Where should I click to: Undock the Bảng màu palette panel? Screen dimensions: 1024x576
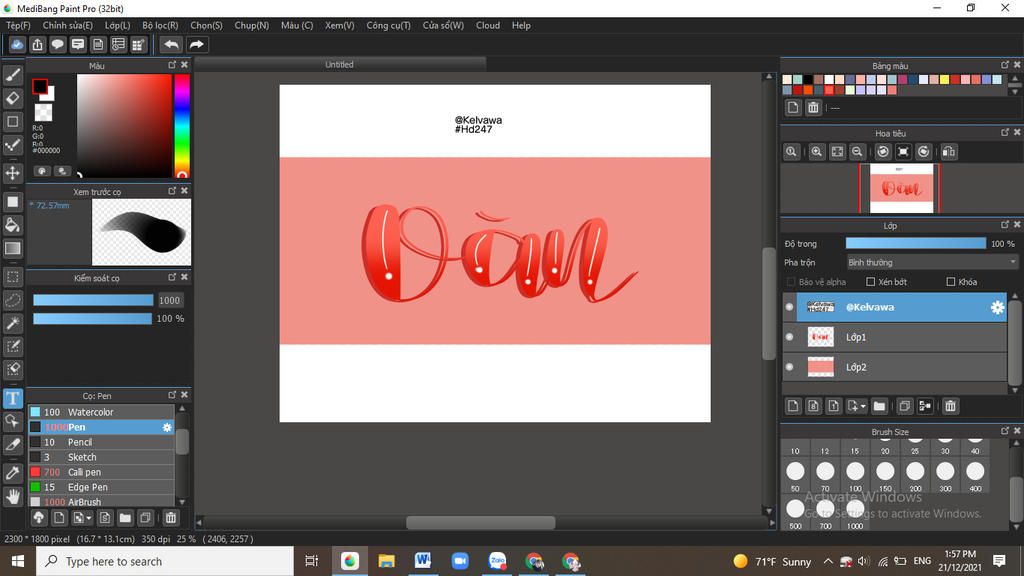click(x=1005, y=65)
